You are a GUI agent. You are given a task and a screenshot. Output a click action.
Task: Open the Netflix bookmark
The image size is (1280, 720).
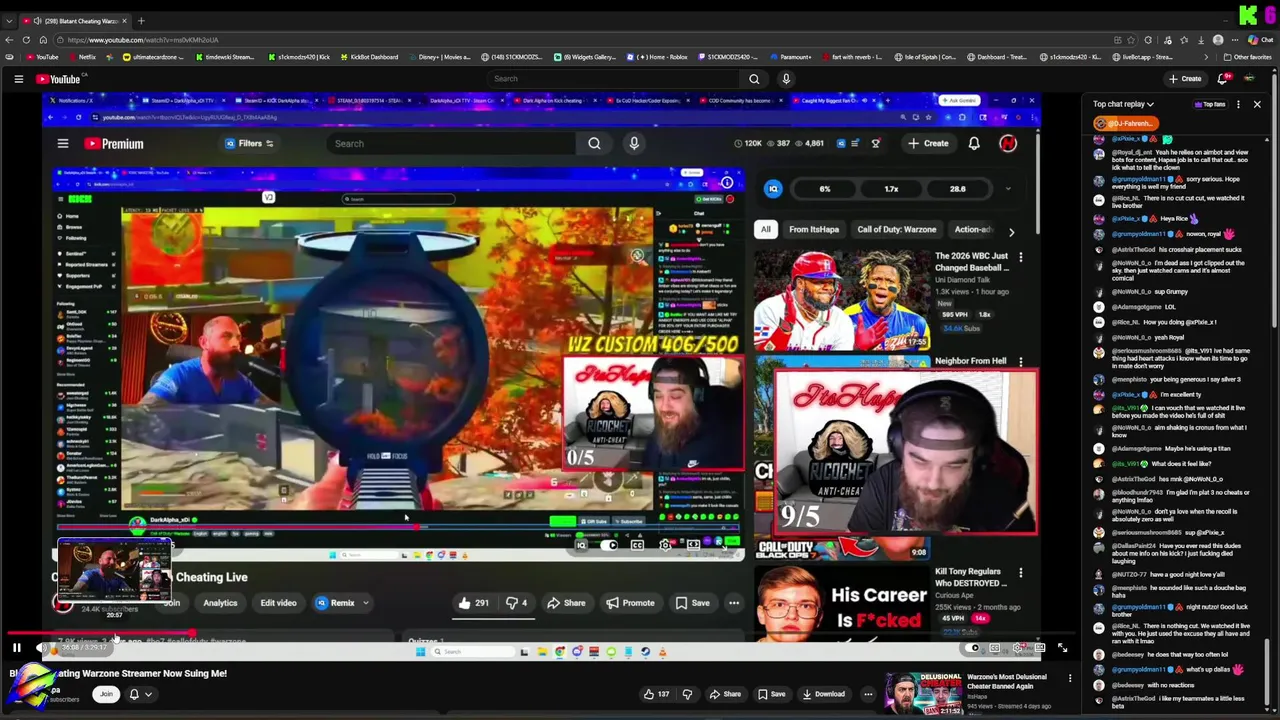[x=82, y=57]
